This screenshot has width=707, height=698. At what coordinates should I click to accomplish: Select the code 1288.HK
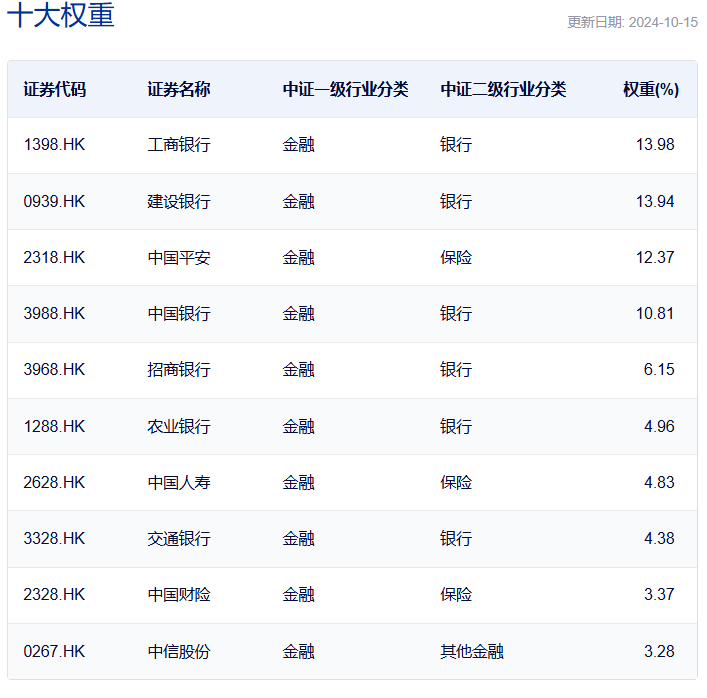[x=54, y=427]
